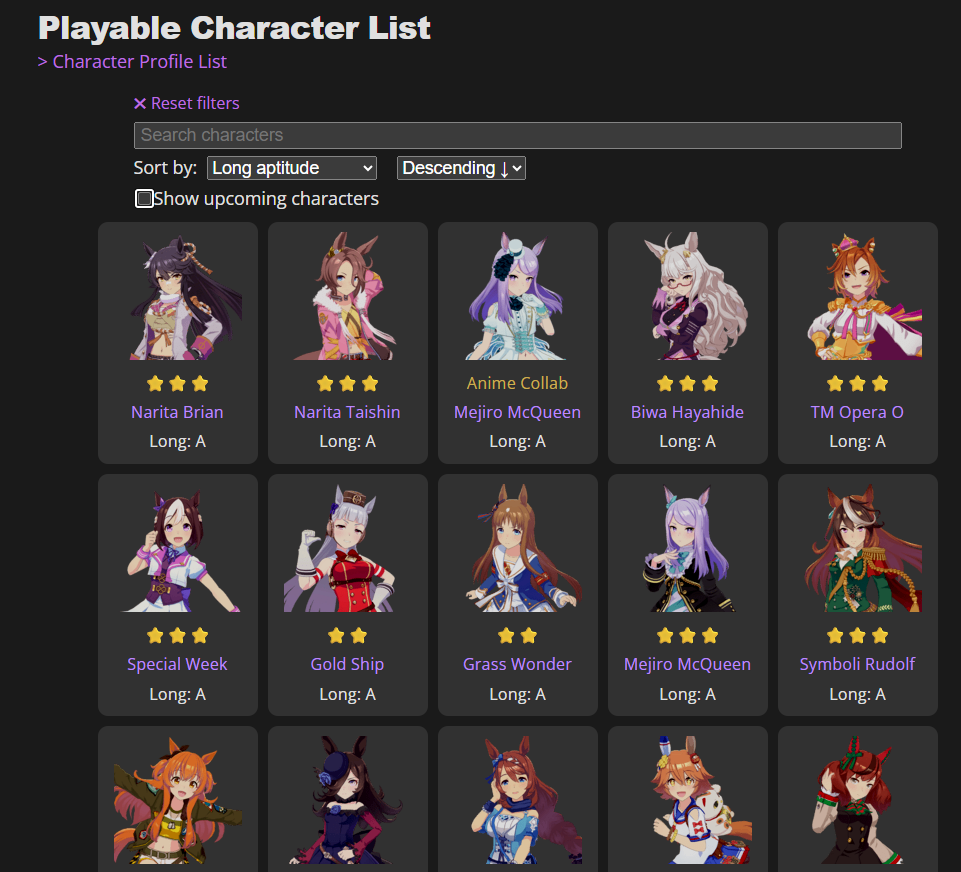Focus the Search characters input field
This screenshot has width=961, height=872.
pyautogui.click(x=518, y=135)
